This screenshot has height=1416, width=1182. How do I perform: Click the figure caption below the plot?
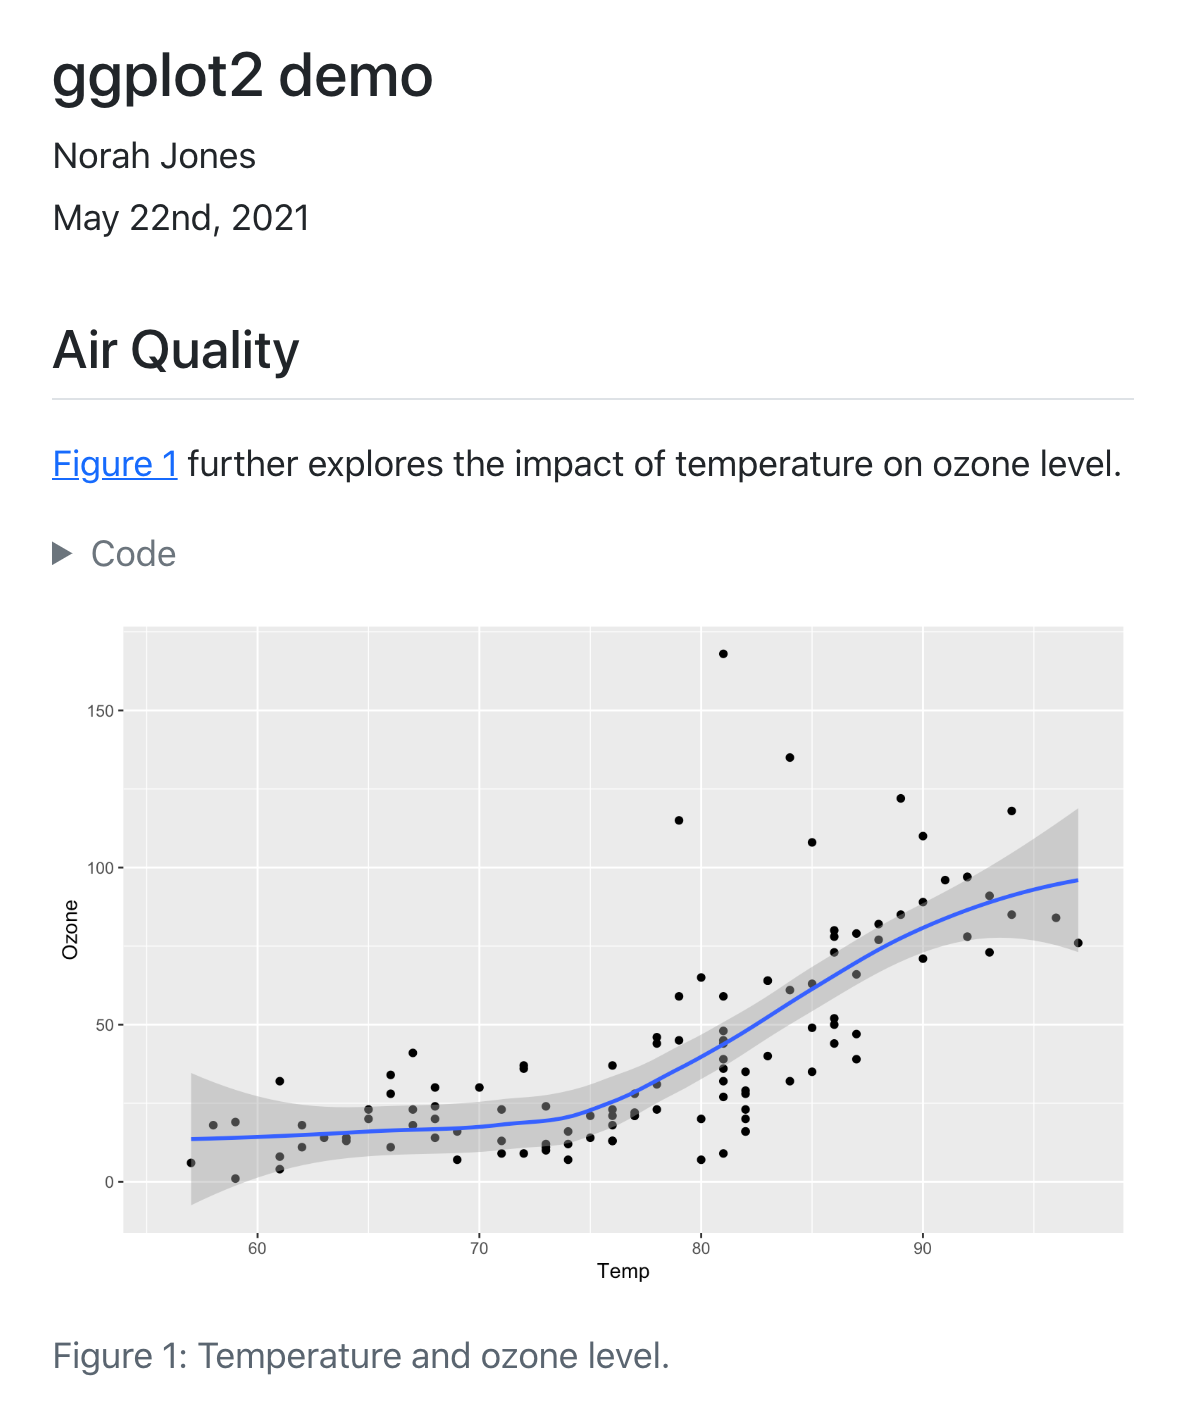click(x=363, y=1356)
